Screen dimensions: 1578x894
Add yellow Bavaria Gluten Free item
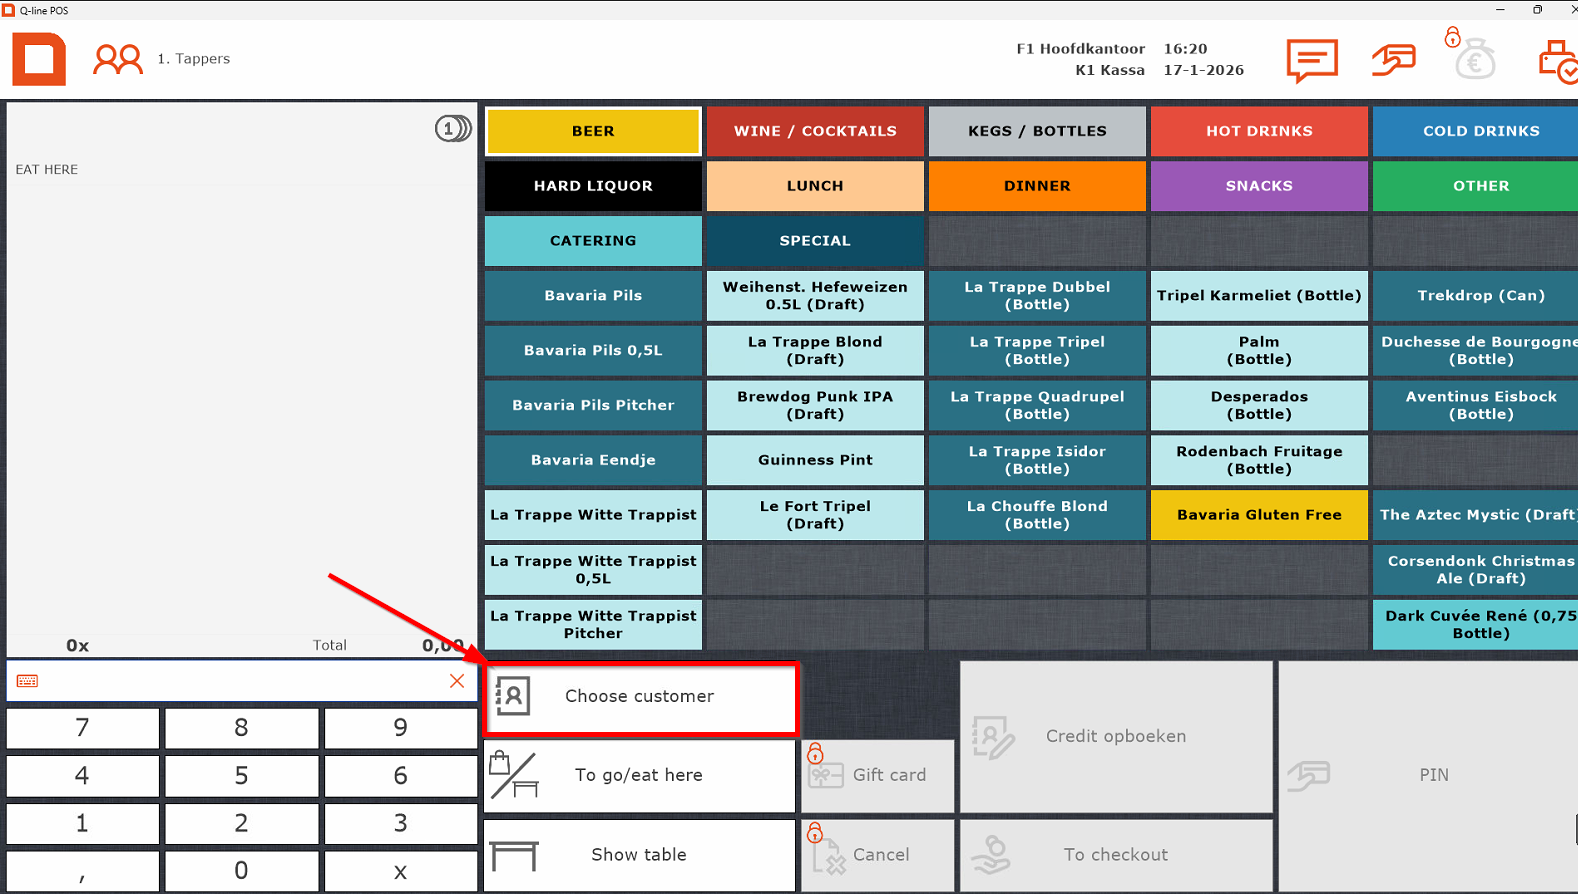tap(1258, 515)
